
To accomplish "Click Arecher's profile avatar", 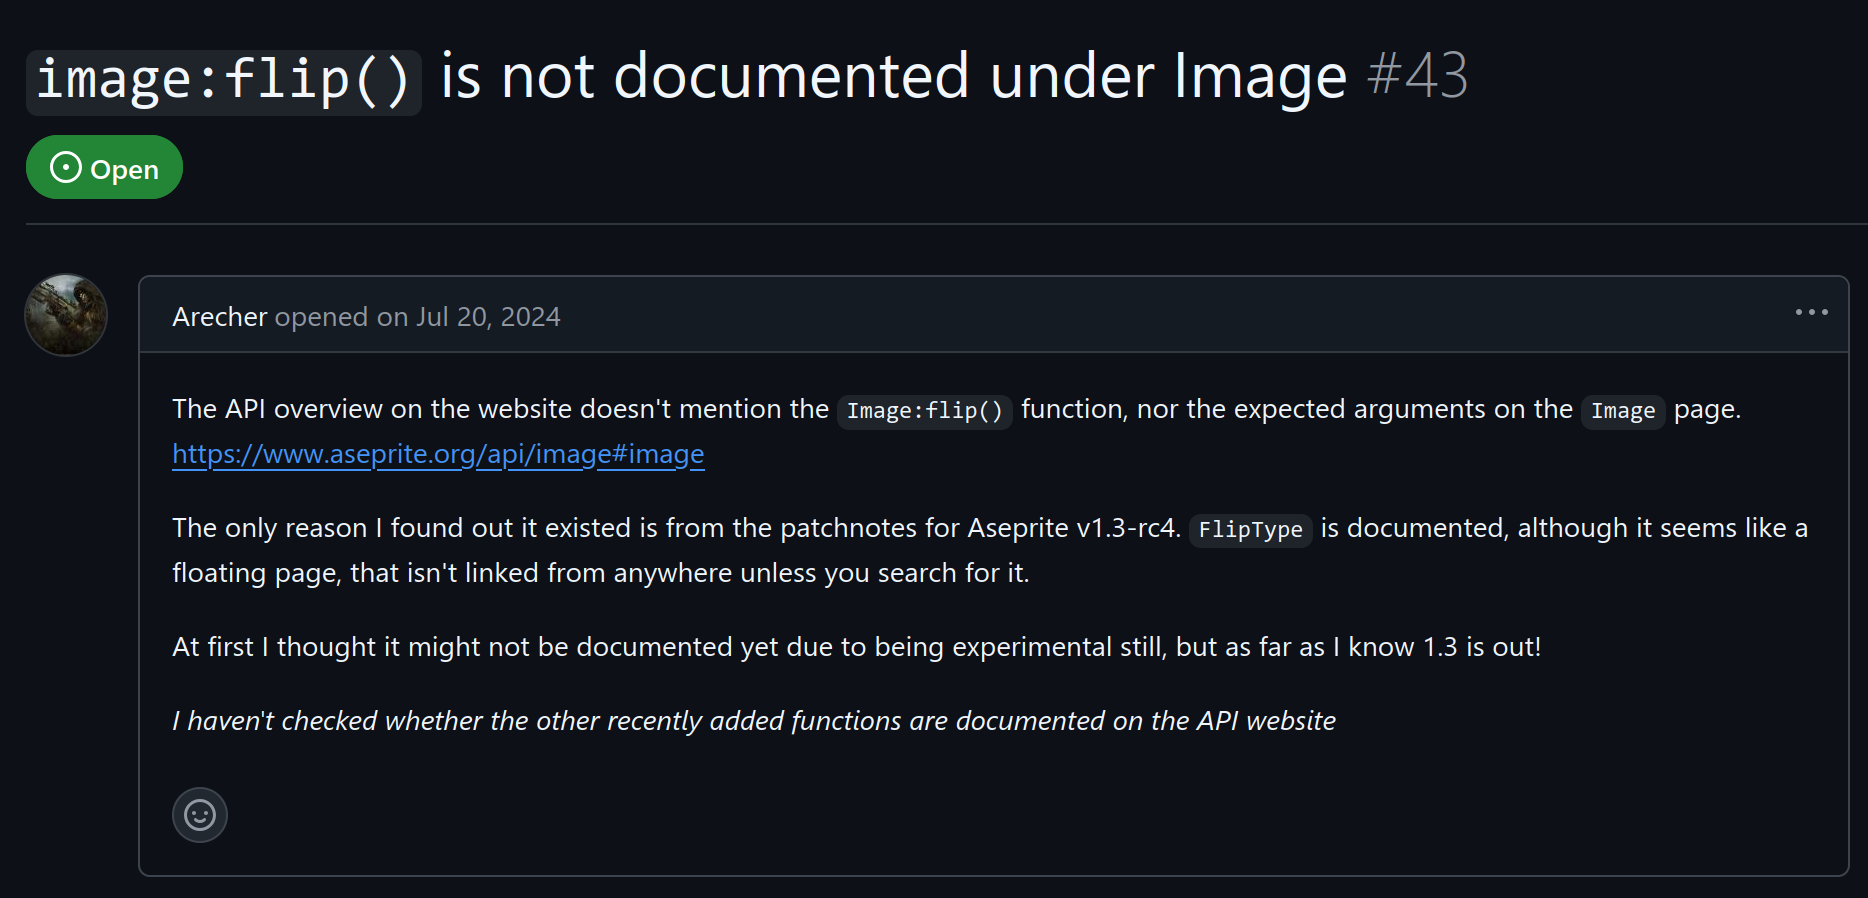I will coord(66,315).
